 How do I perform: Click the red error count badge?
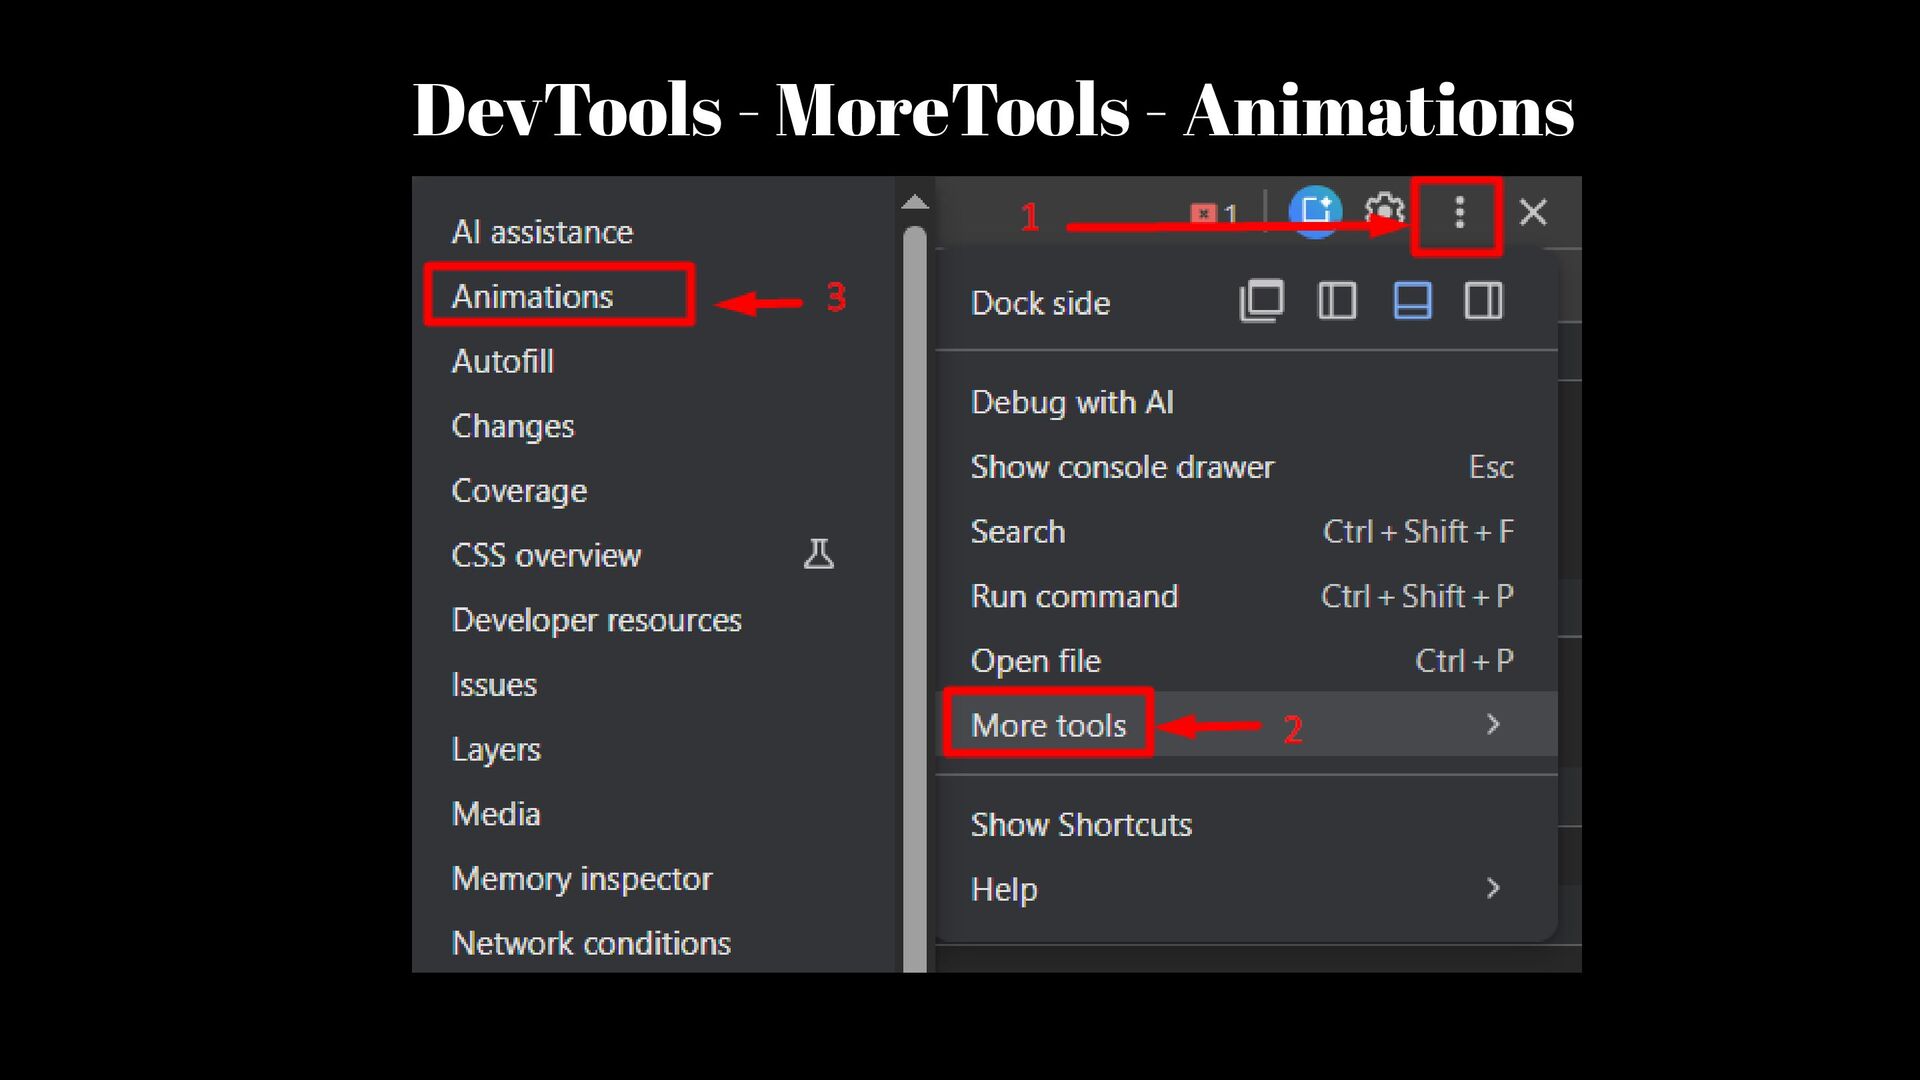point(1213,213)
